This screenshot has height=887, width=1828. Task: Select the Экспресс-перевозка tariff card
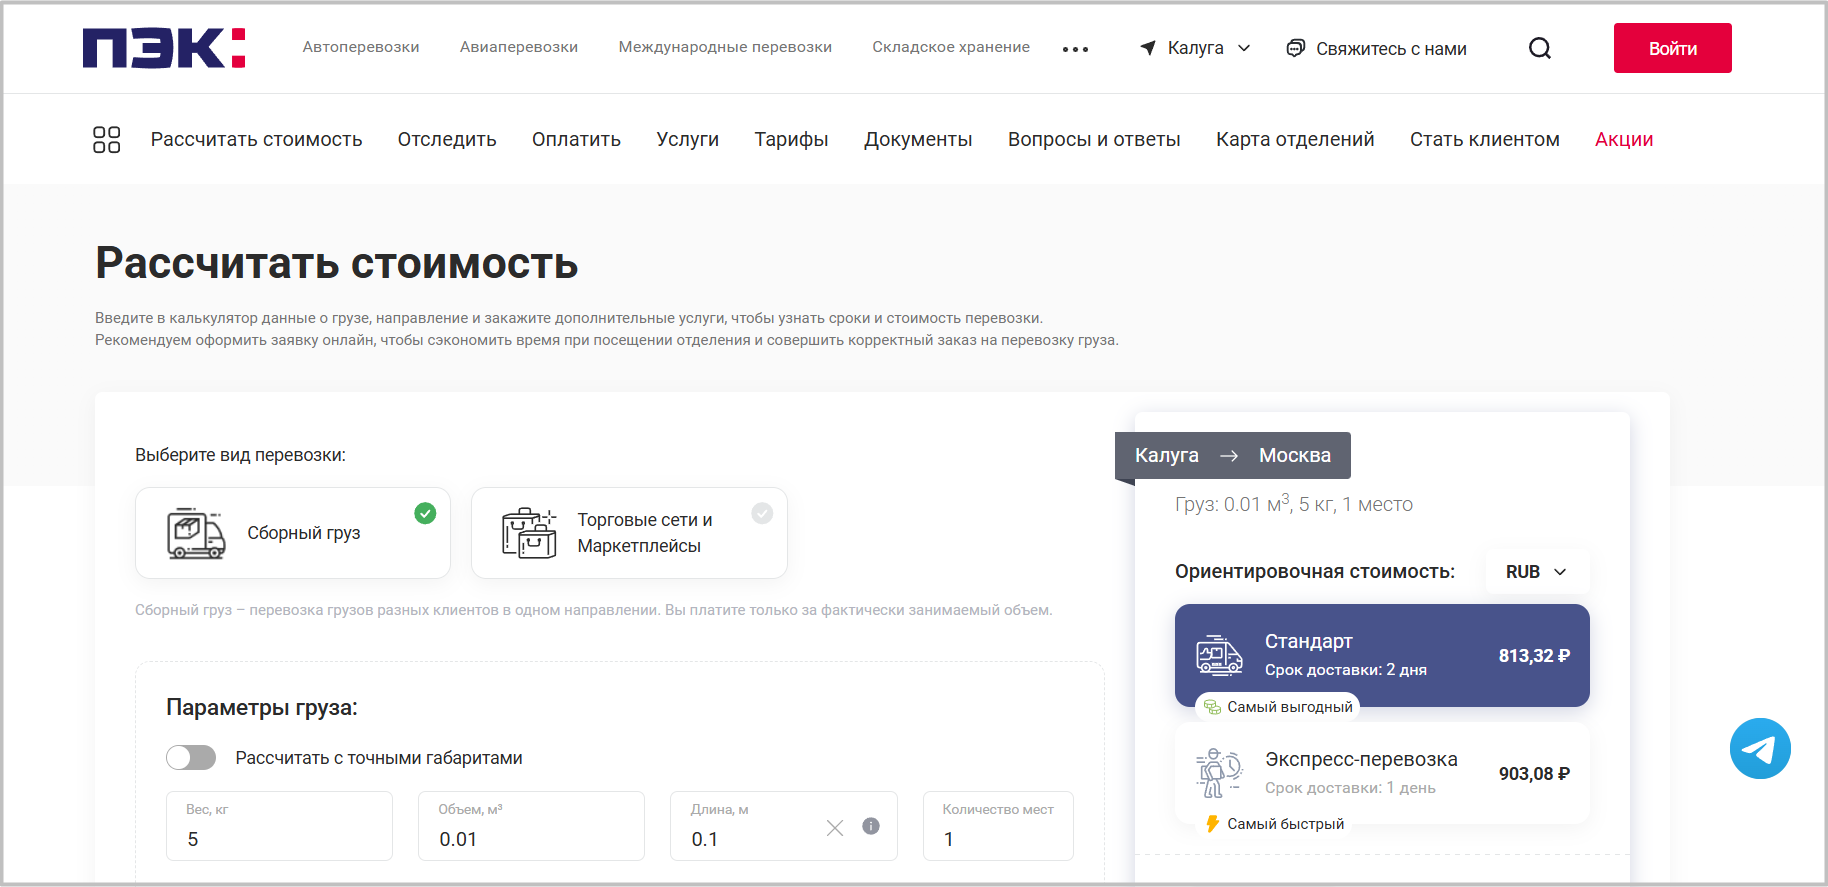tap(1382, 773)
